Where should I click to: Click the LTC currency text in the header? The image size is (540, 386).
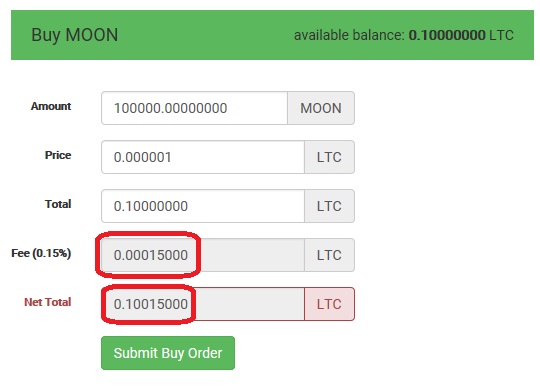(501, 35)
